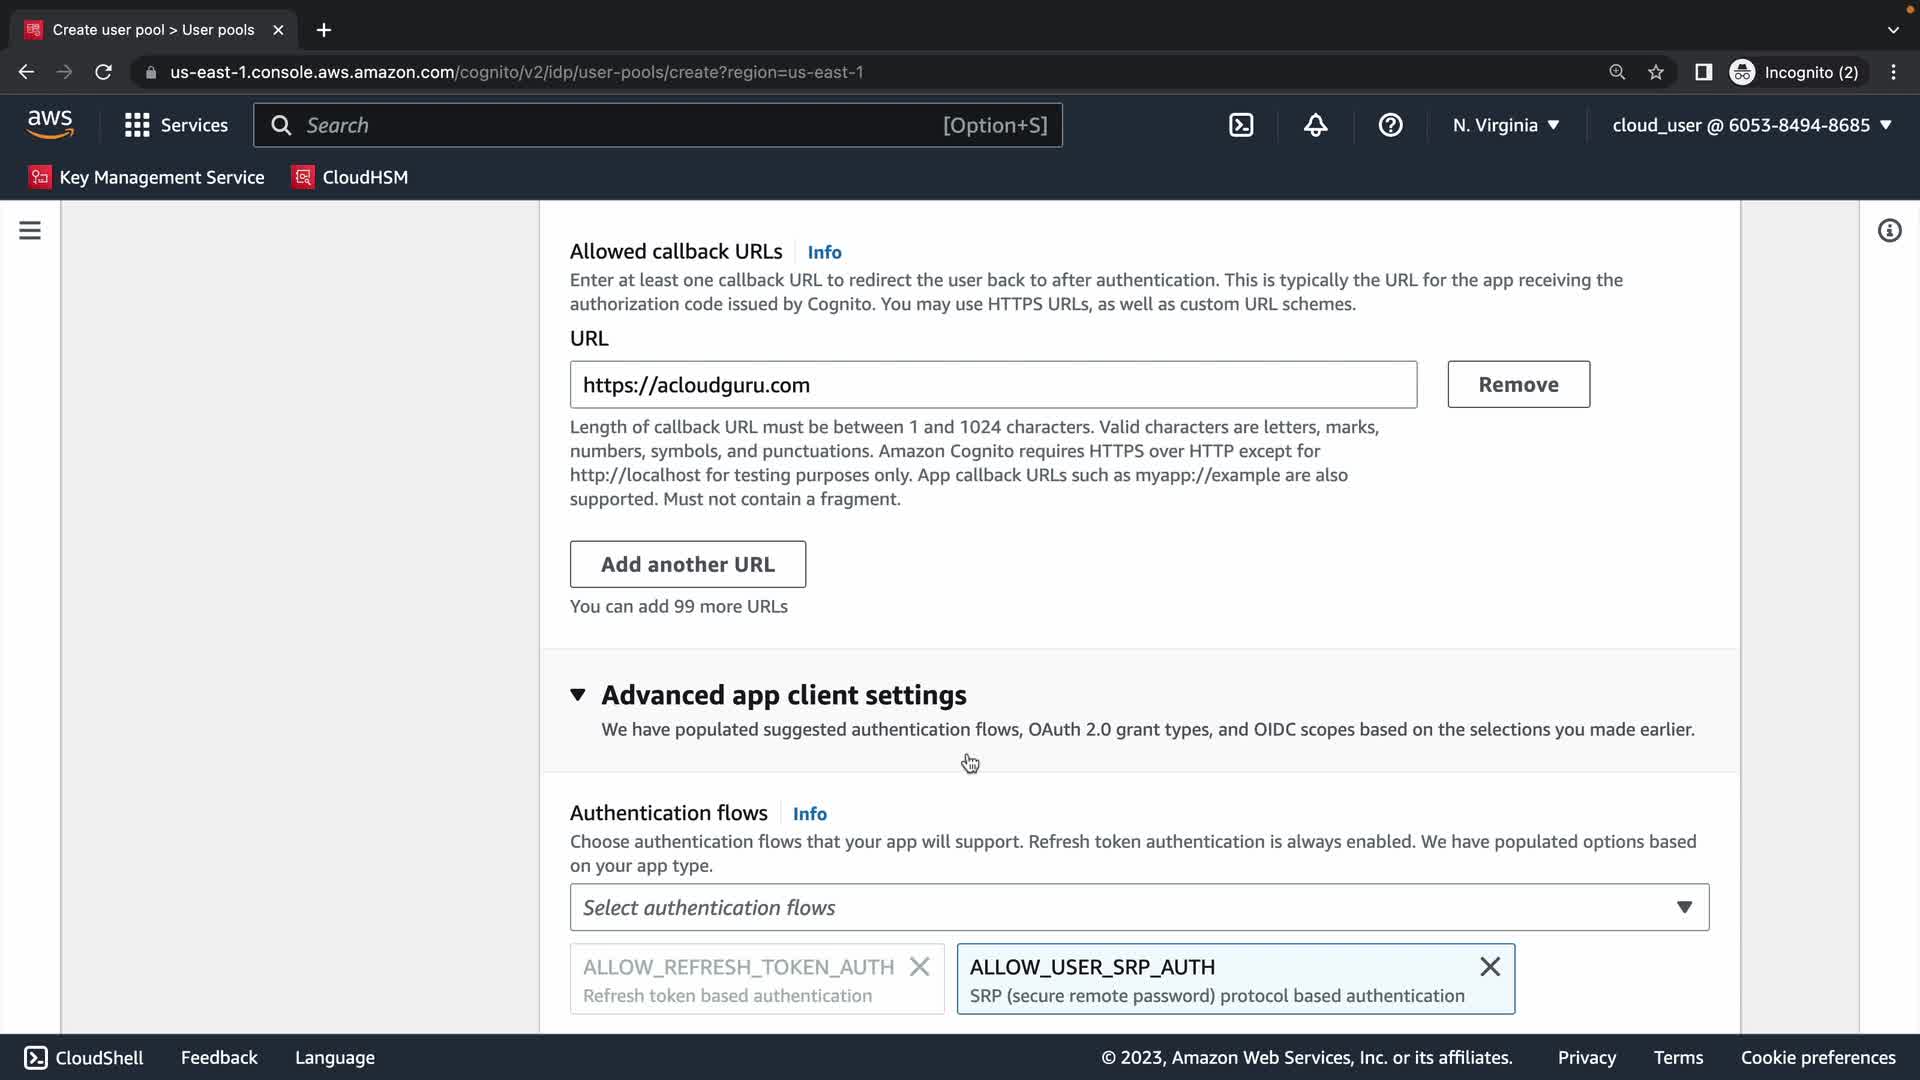The image size is (1920, 1080).
Task: Click the Add another URL button
Action: pyautogui.click(x=687, y=564)
